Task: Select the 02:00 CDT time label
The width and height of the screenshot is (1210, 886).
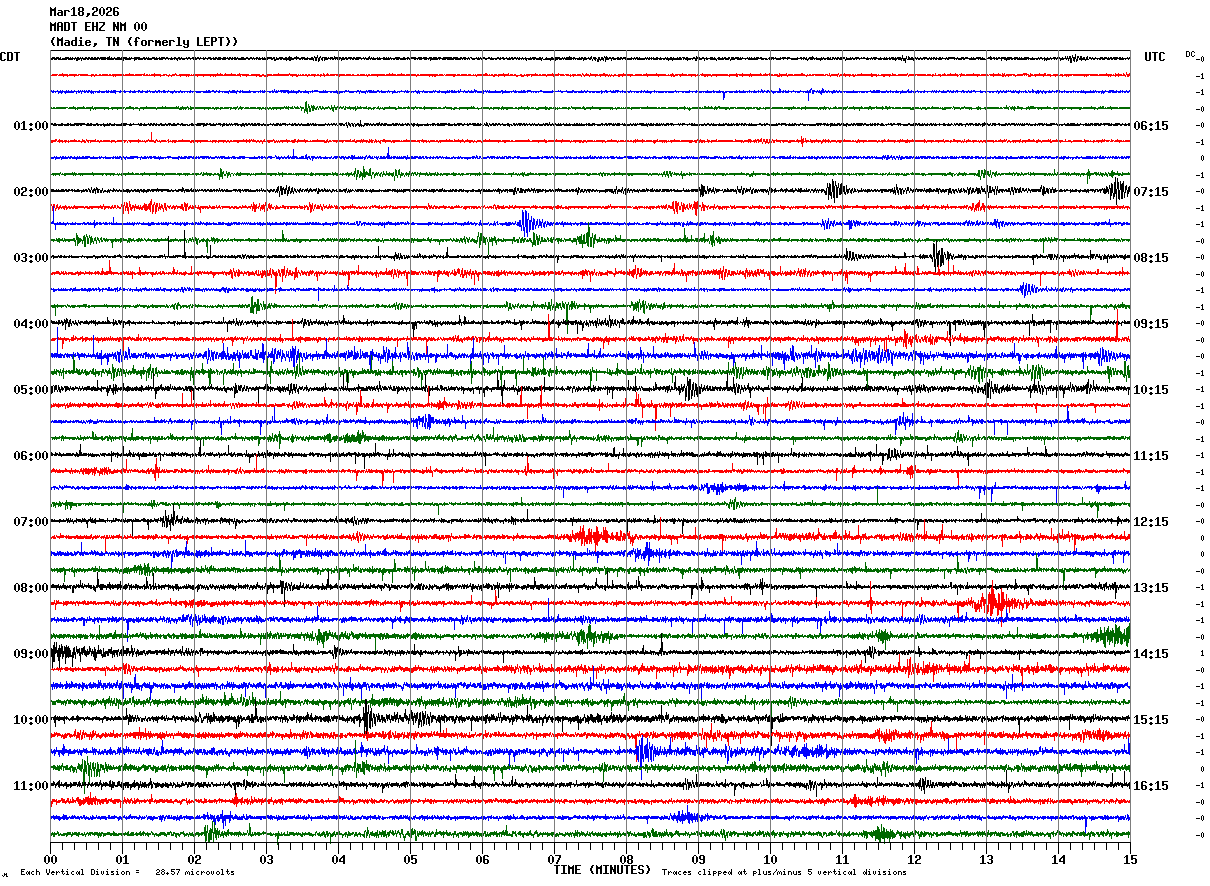Action: 31,192
